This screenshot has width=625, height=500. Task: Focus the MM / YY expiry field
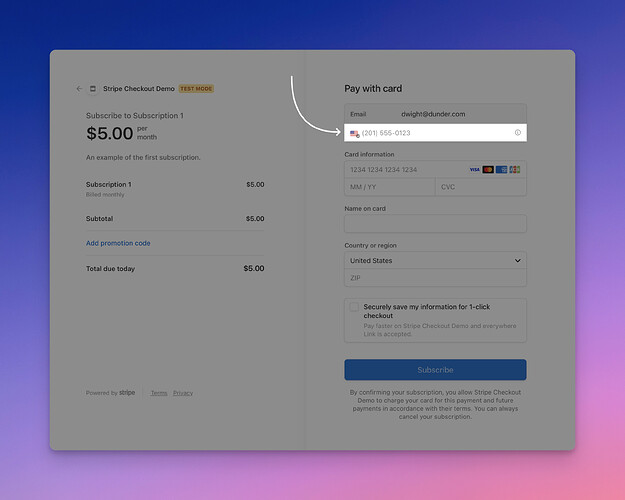pyautogui.click(x=390, y=187)
